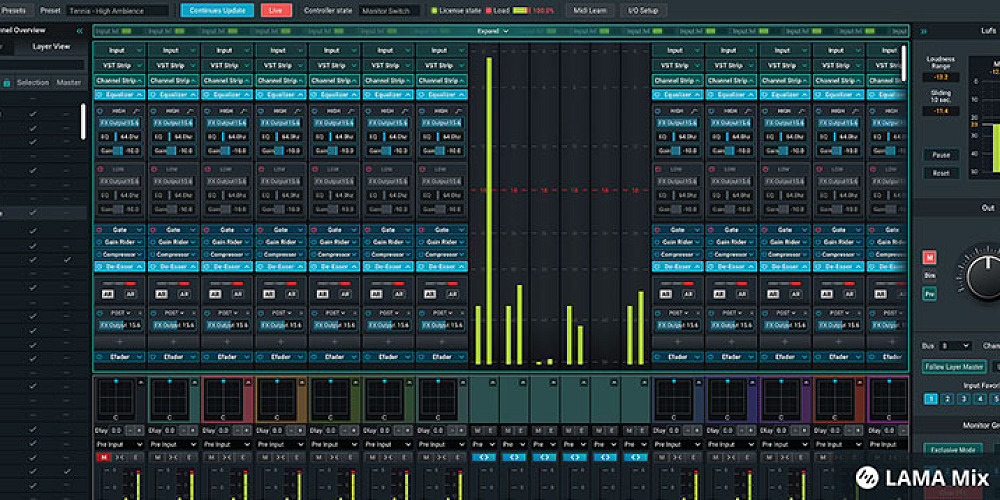Add an insert using plus in third channel
This screenshot has height=500, width=1000.
[x=227, y=341]
